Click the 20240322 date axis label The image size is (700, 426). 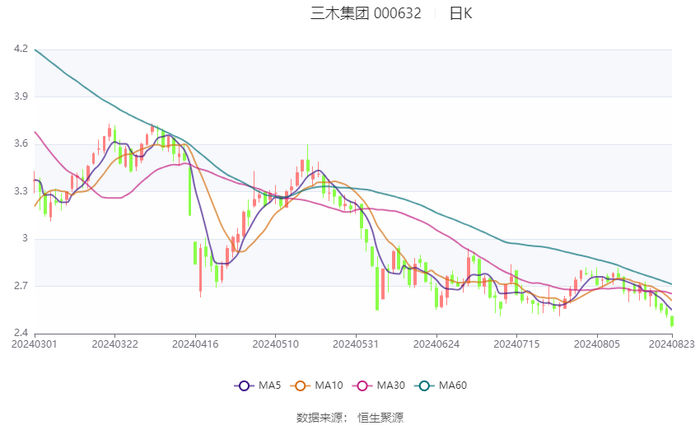[x=115, y=344]
